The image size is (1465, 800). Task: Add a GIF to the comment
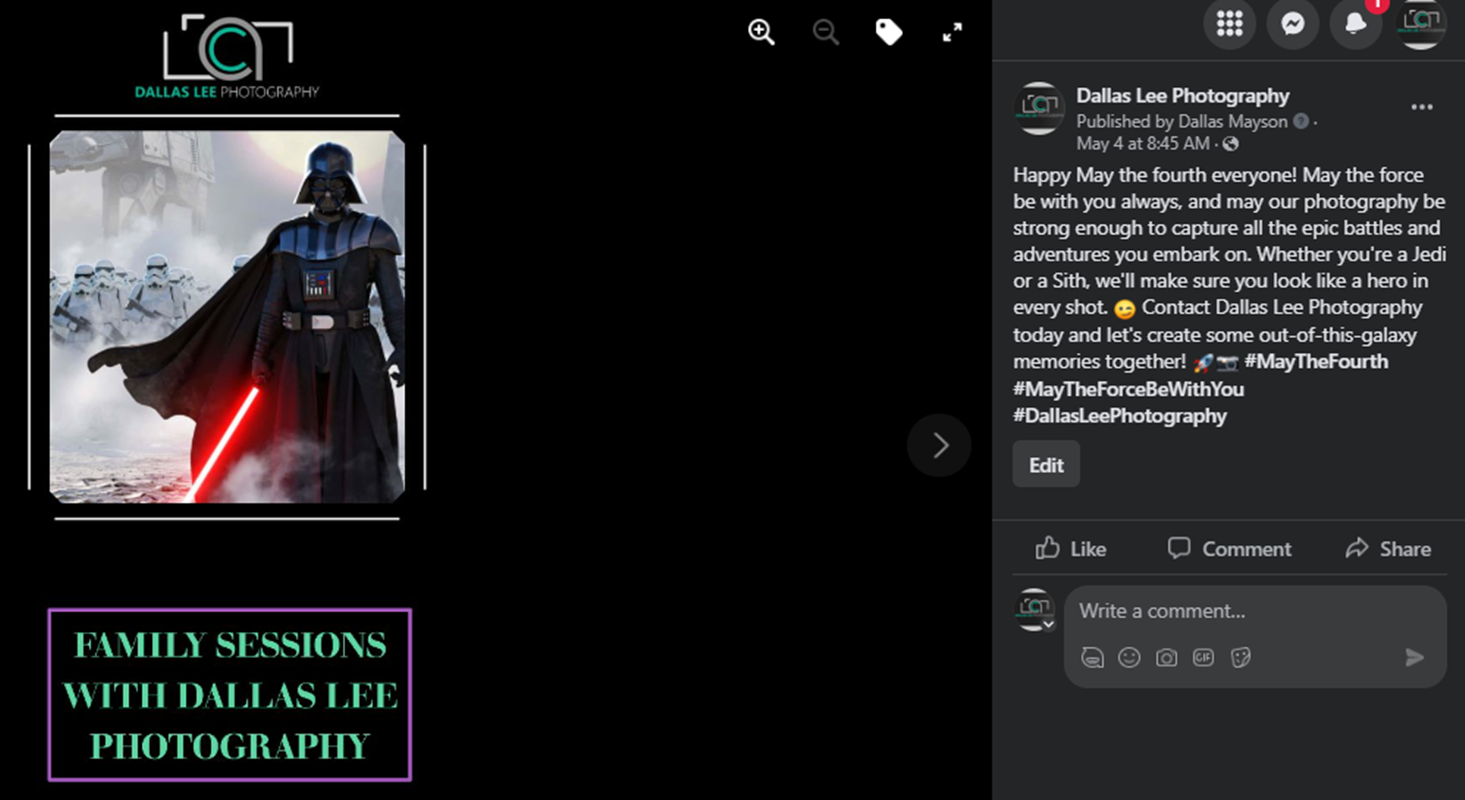1203,657
